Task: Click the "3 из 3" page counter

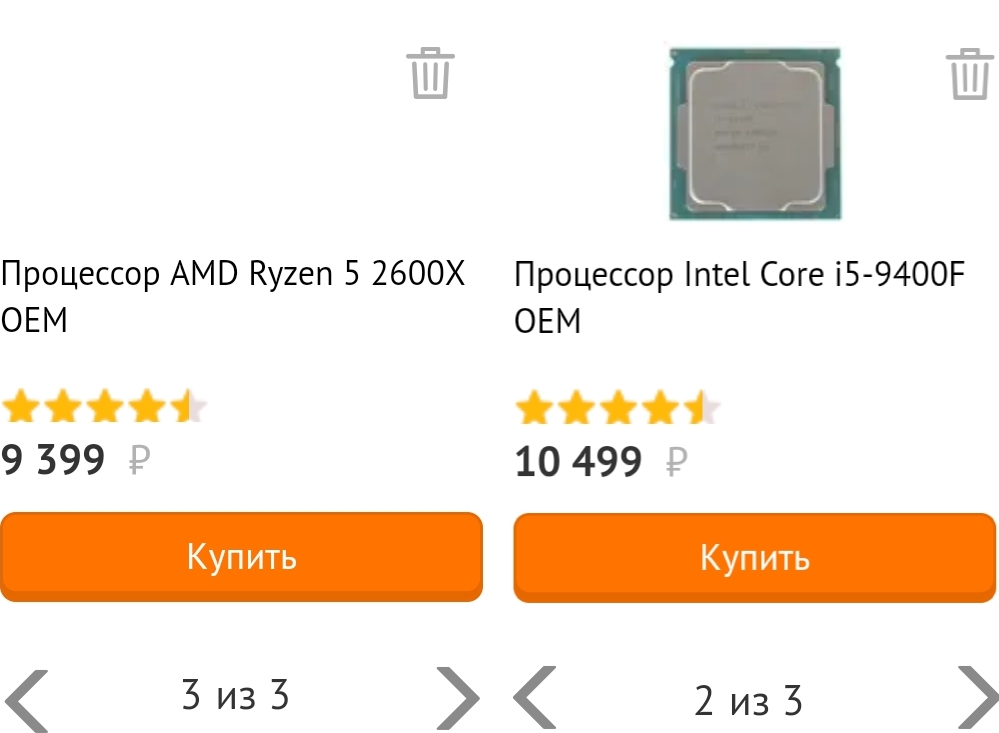Action: pos(235,694)
